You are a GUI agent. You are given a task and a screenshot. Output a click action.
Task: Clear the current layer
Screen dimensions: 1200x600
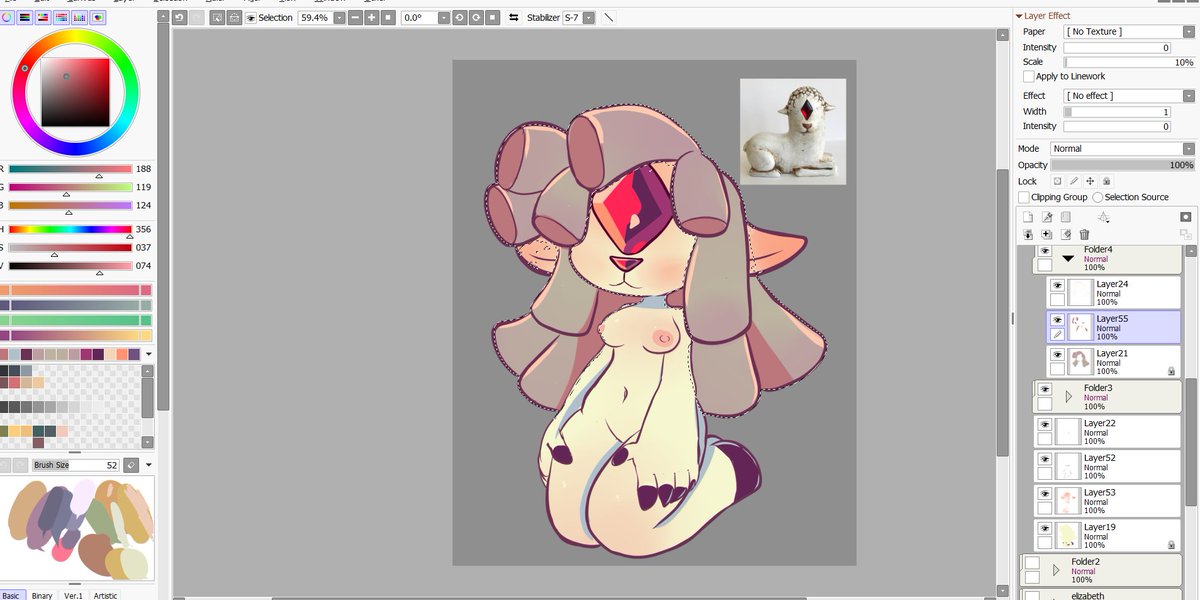pyautogui.click(x=1066, y=234)
